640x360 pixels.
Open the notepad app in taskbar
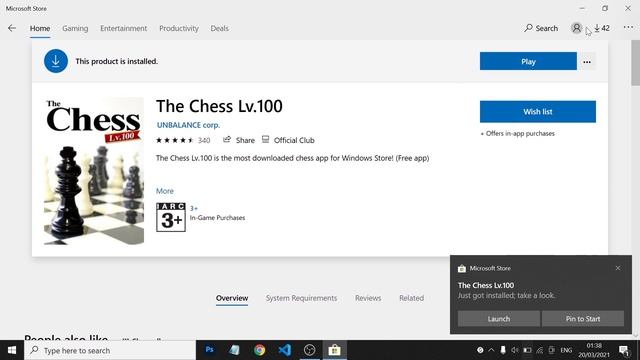(234, 350)
